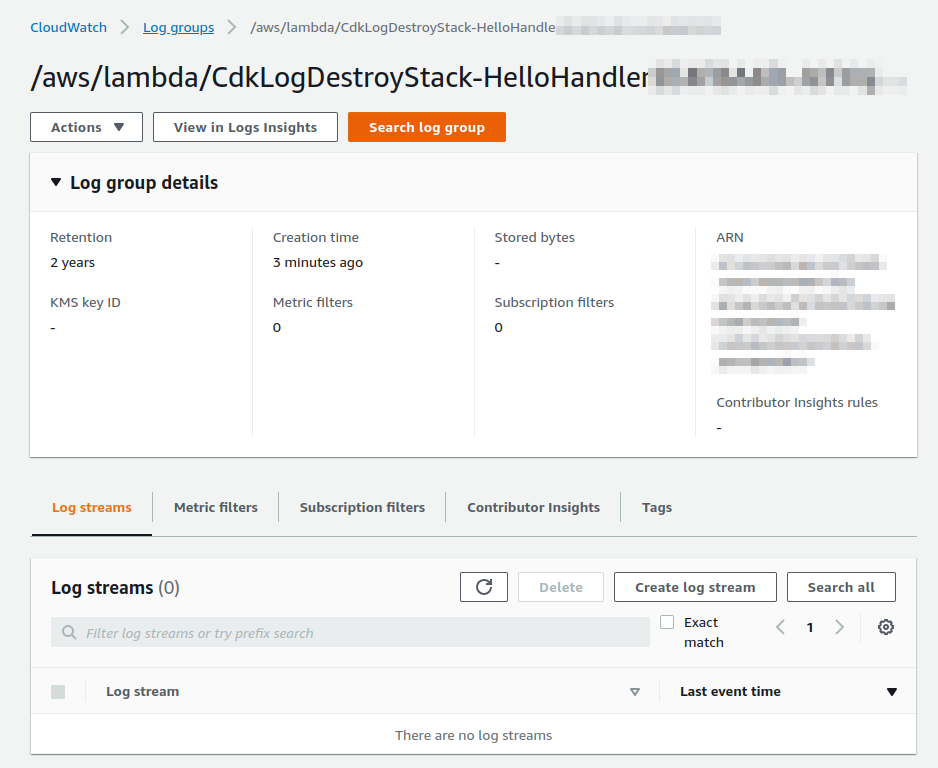
Task: Collapse the Log group details section
Action: (56, 182)
